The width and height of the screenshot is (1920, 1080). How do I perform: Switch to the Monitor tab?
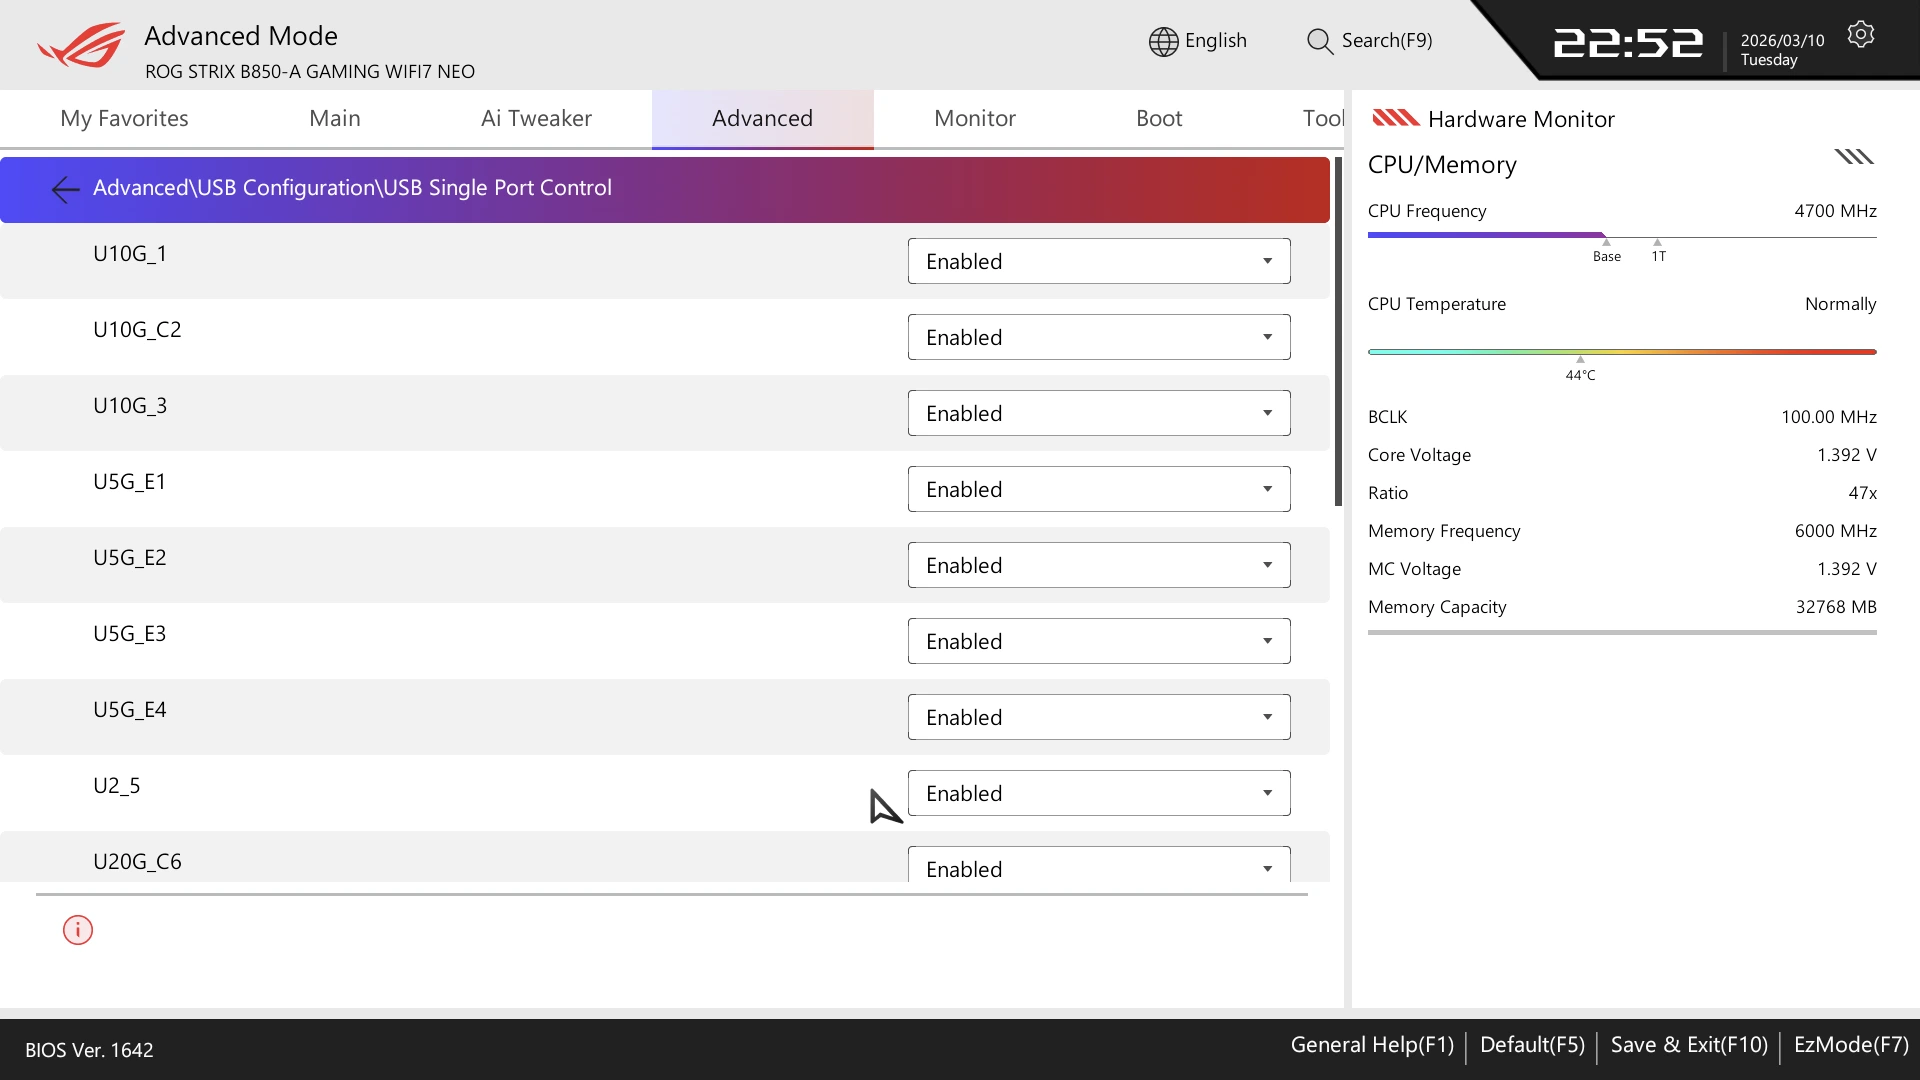974,118
